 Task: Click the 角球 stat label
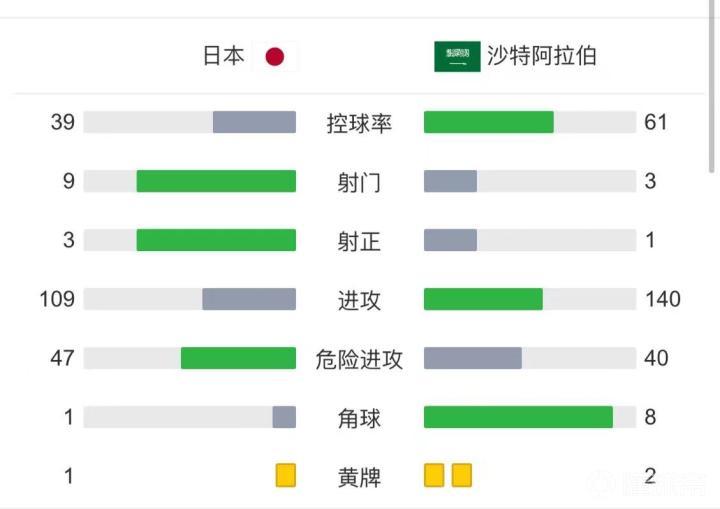[x=359, y=417]
